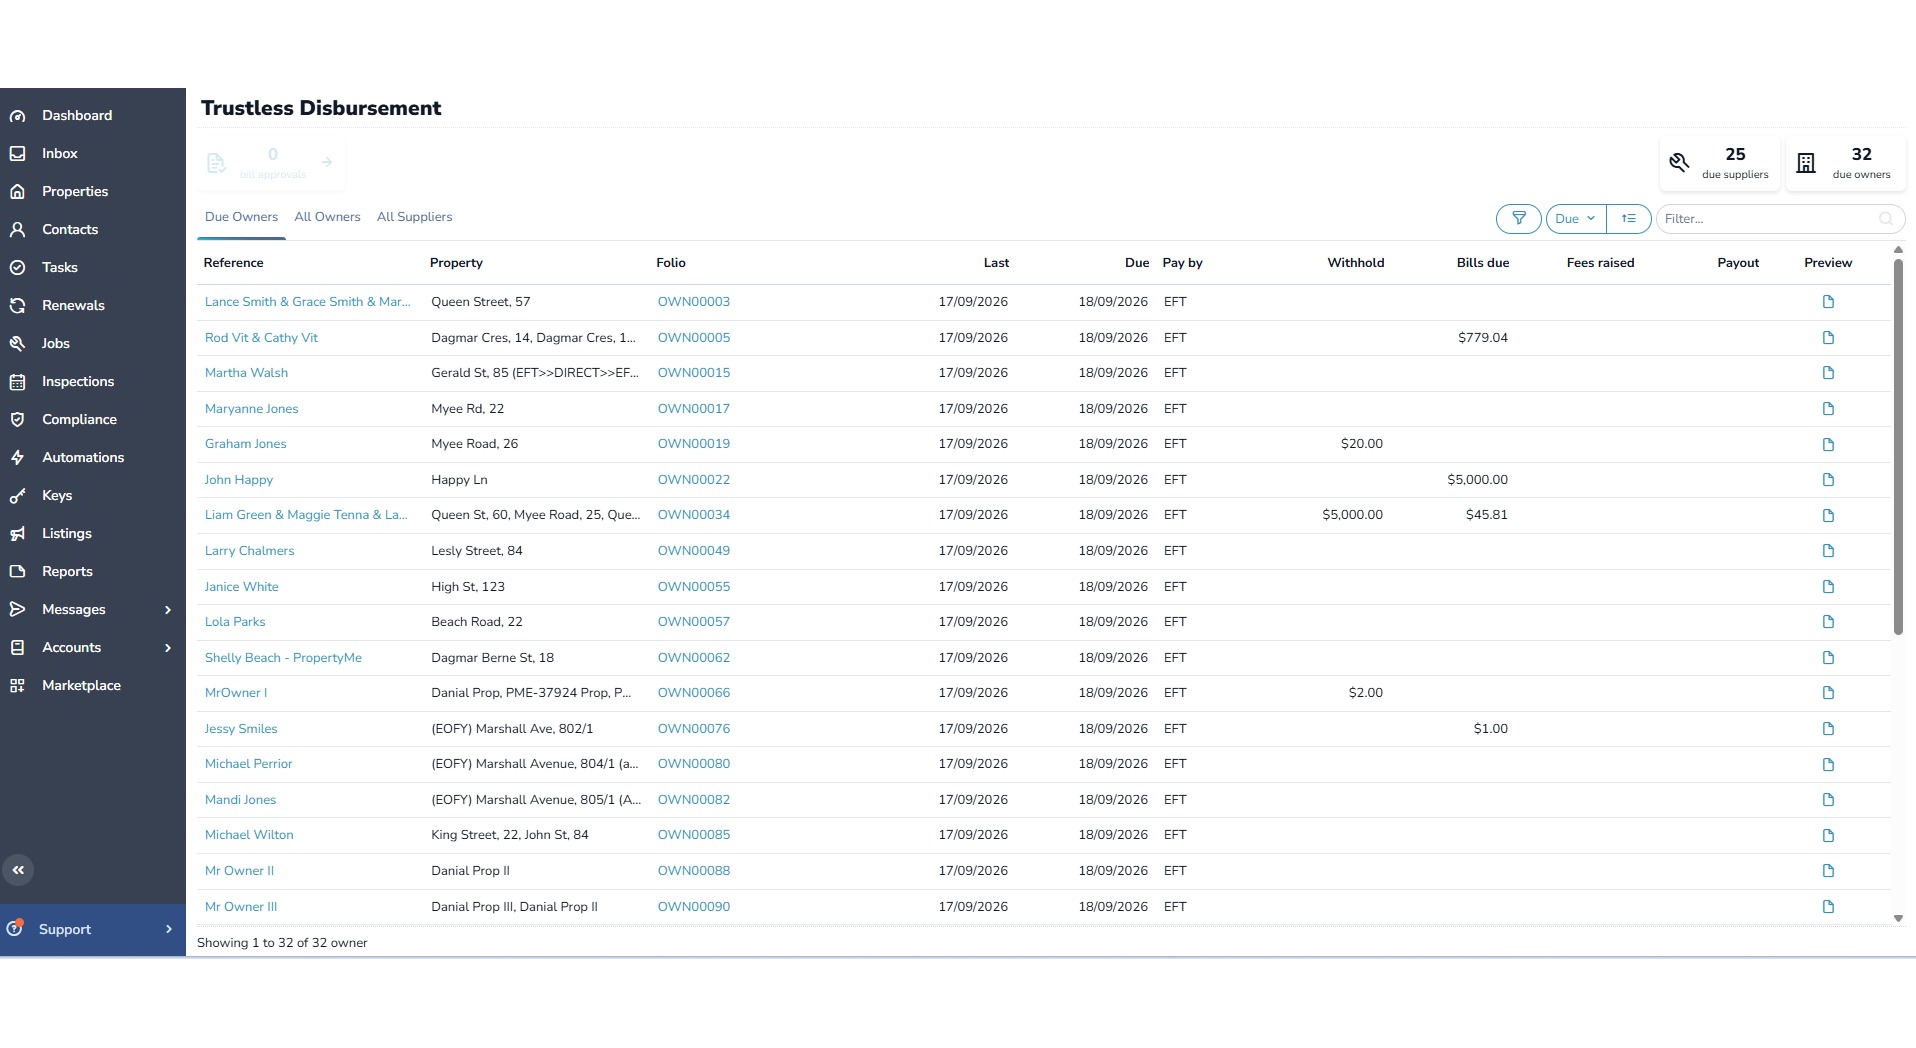Open the filter funnel button
Viewport: 1916px width, 1048px height.
click(x=1518, y=218)
